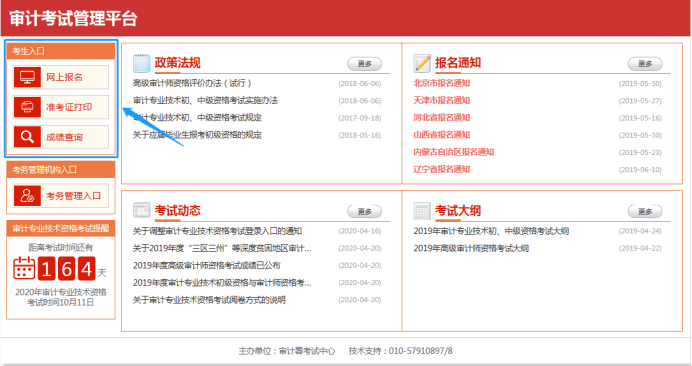Click date (2019-06-10) beside 辽宁省报名通知
This screenshot has height=366, width=692.
pyautogui.click(x=640, y=170)
